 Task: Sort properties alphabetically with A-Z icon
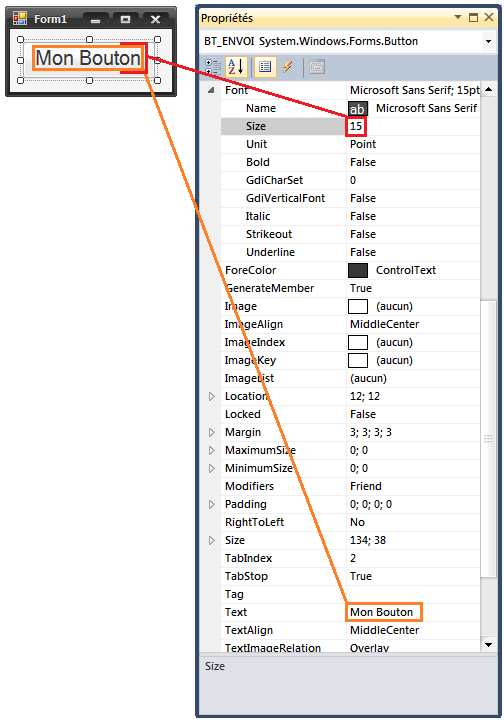(236, 67)
